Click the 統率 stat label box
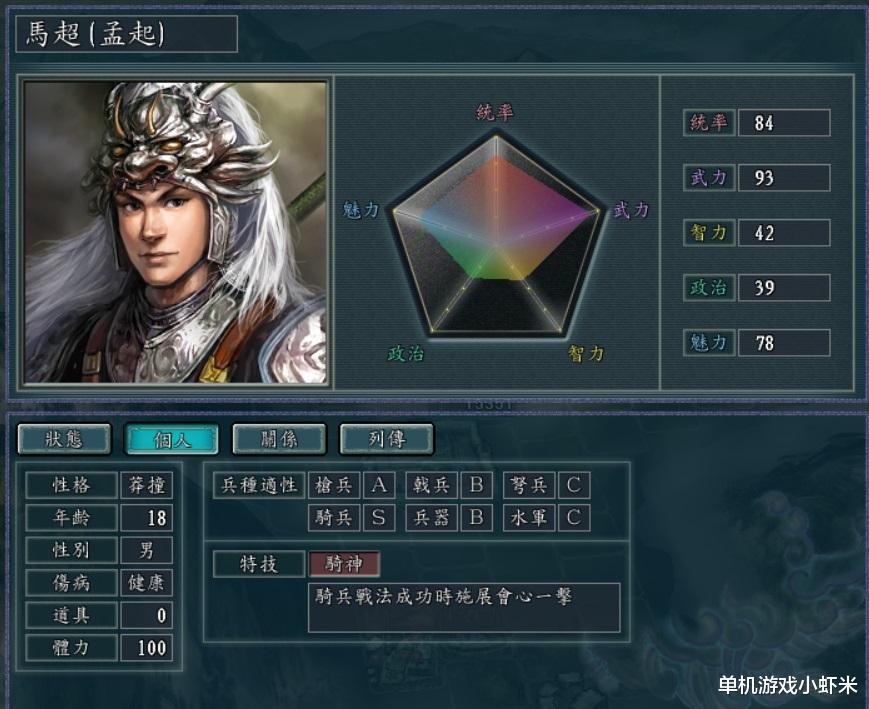 tap(709, 123)
